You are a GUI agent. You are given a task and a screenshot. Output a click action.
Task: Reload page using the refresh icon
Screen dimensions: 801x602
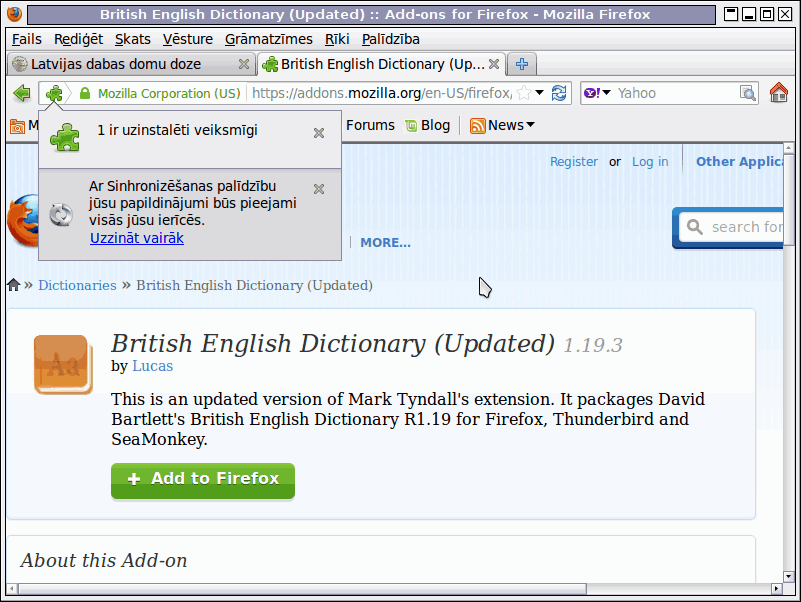pos(559,93)
